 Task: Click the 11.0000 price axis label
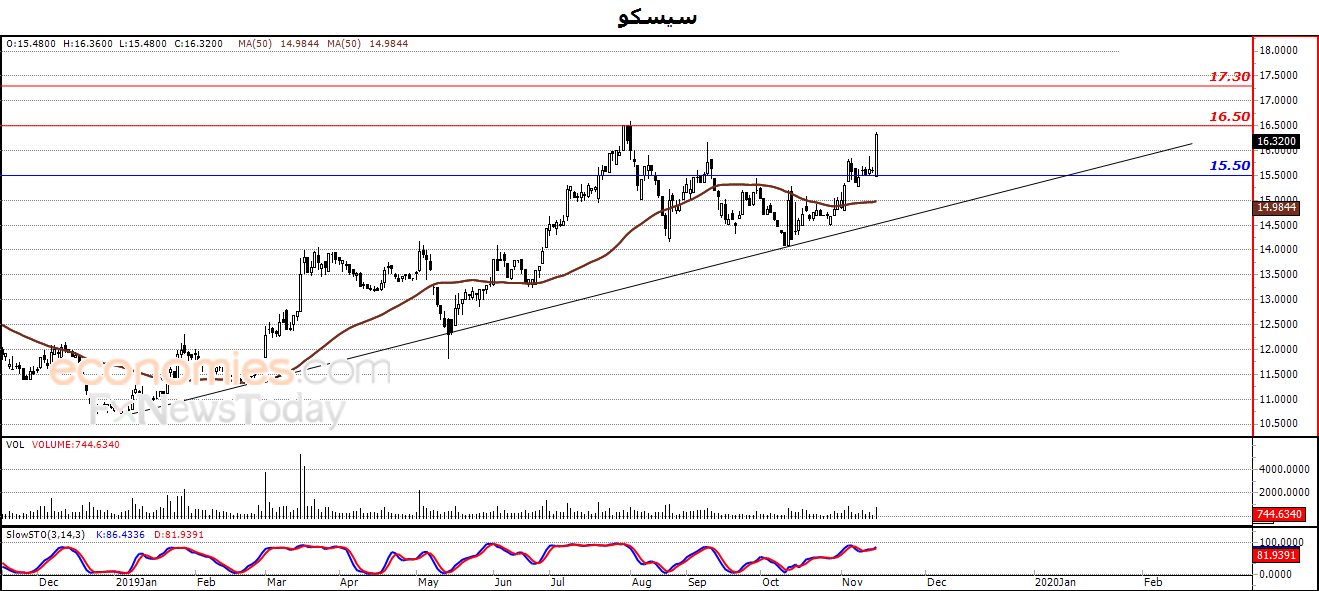tap(1278, 400)
